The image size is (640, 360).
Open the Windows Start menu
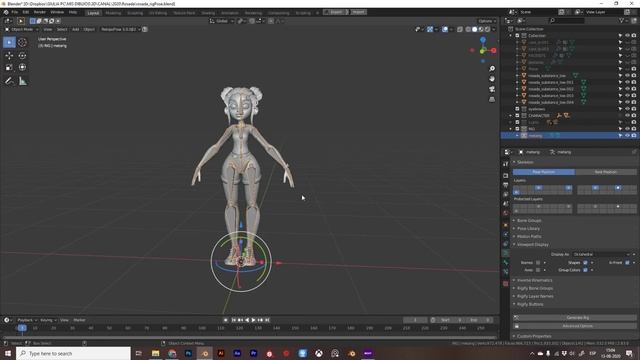click(x=8, y=353)
